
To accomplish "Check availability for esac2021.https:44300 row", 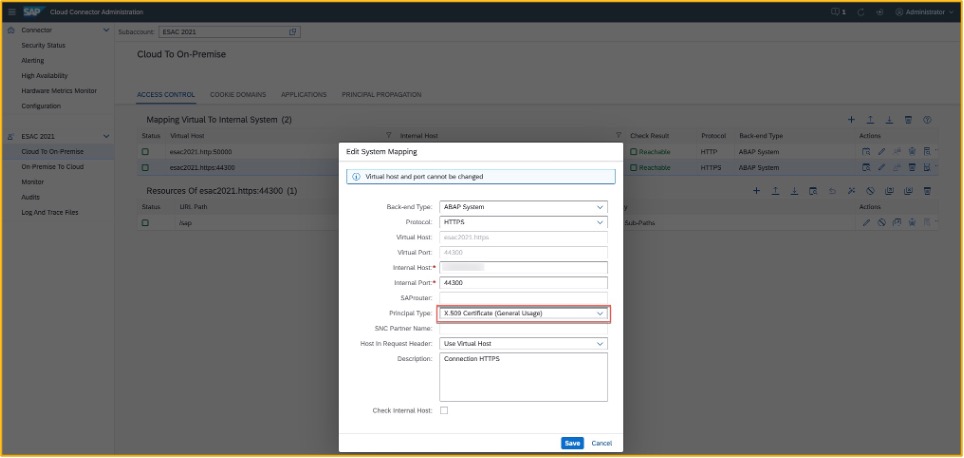I will click(x=866, y=167).
